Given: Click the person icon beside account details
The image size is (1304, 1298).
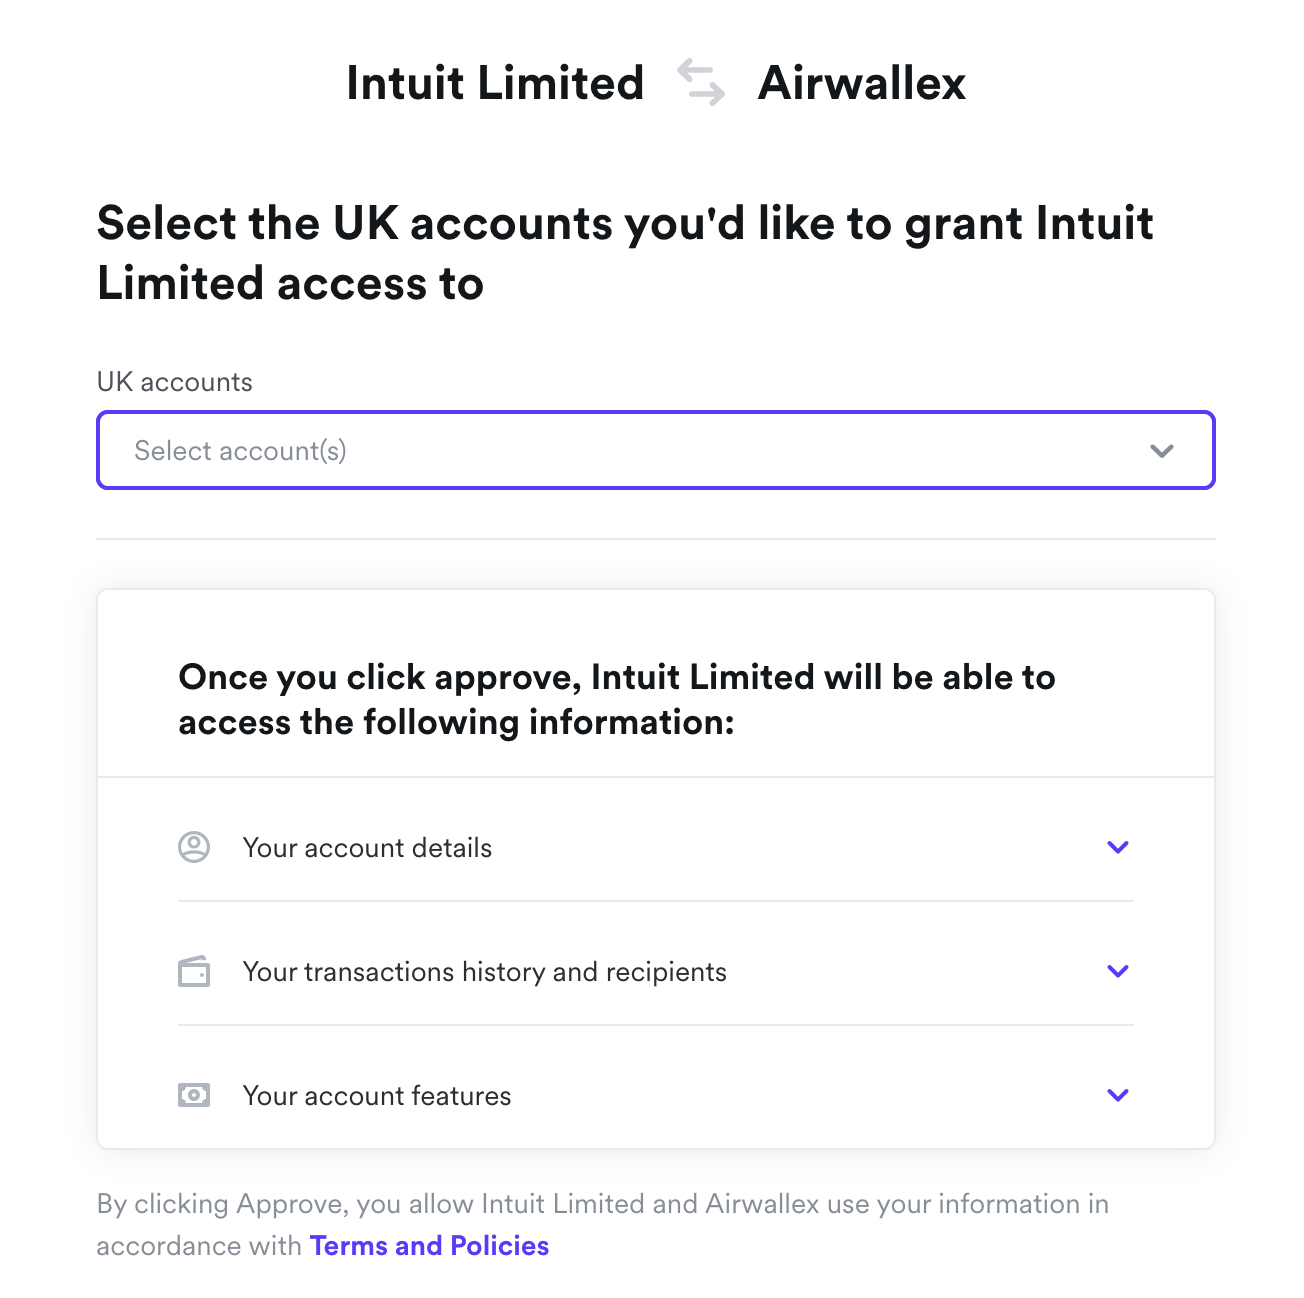Looking at the screenshot, I should 194,847.
